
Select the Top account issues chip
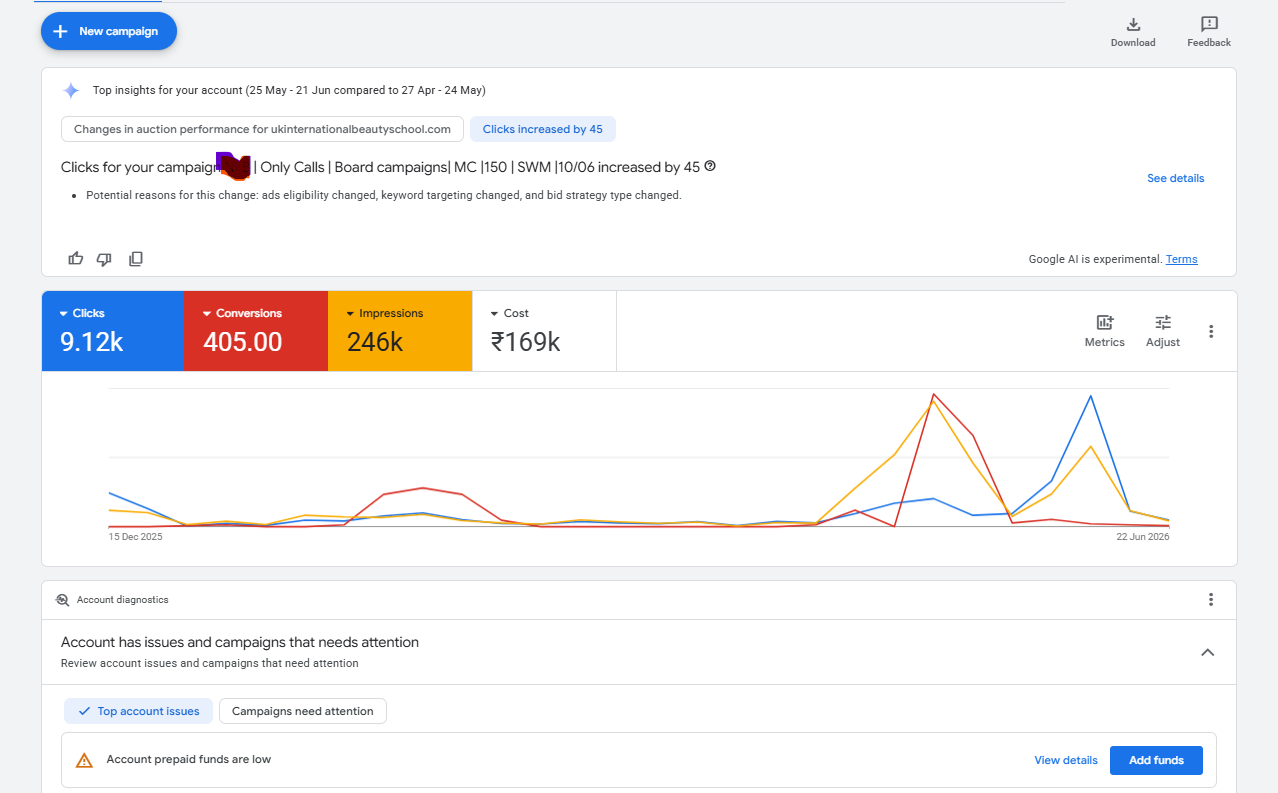click(138, 711)
